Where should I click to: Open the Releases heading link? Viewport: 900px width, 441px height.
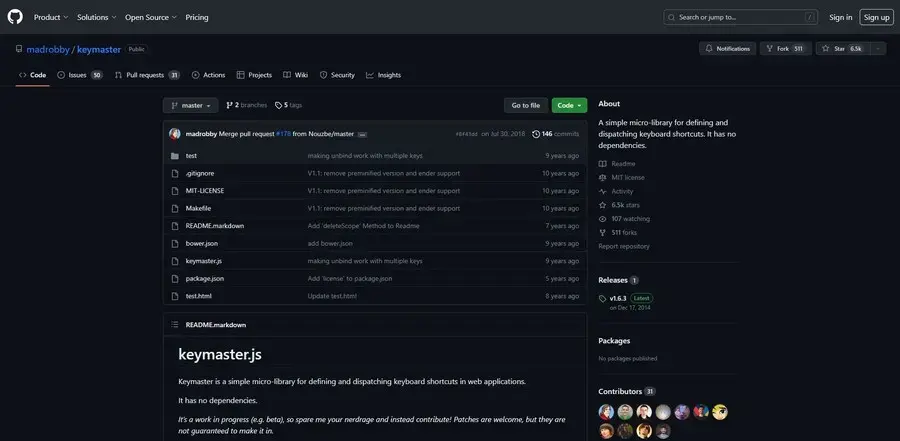(x=618, y=280)
